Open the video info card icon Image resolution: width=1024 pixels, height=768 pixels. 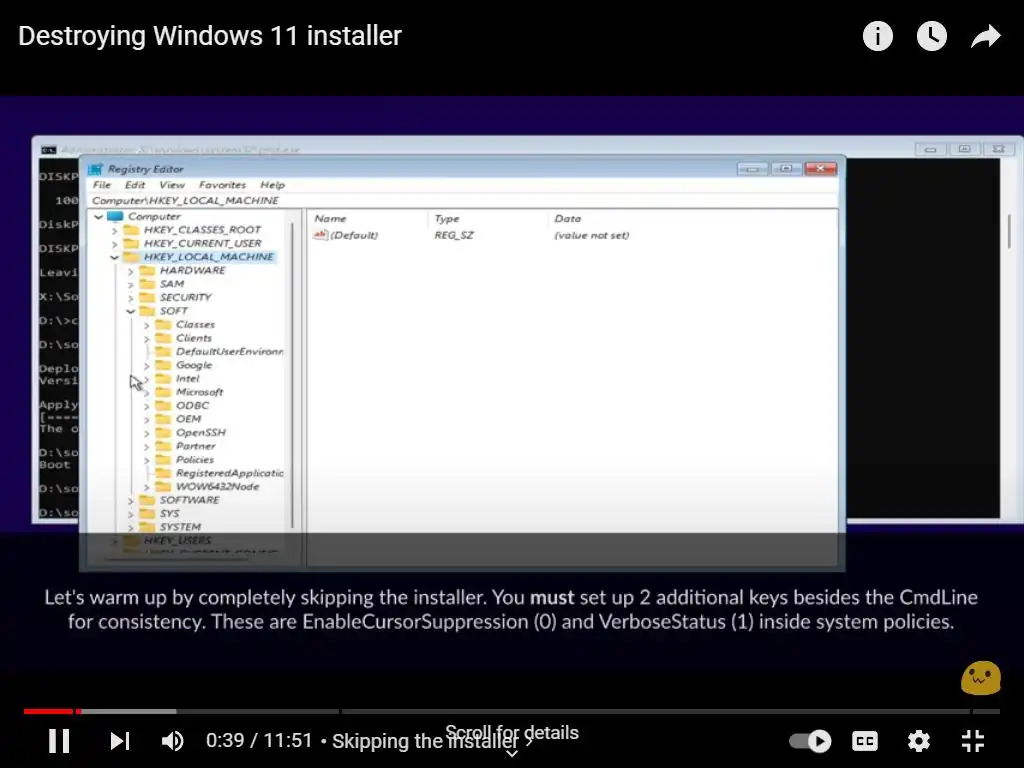pos(877,36)
